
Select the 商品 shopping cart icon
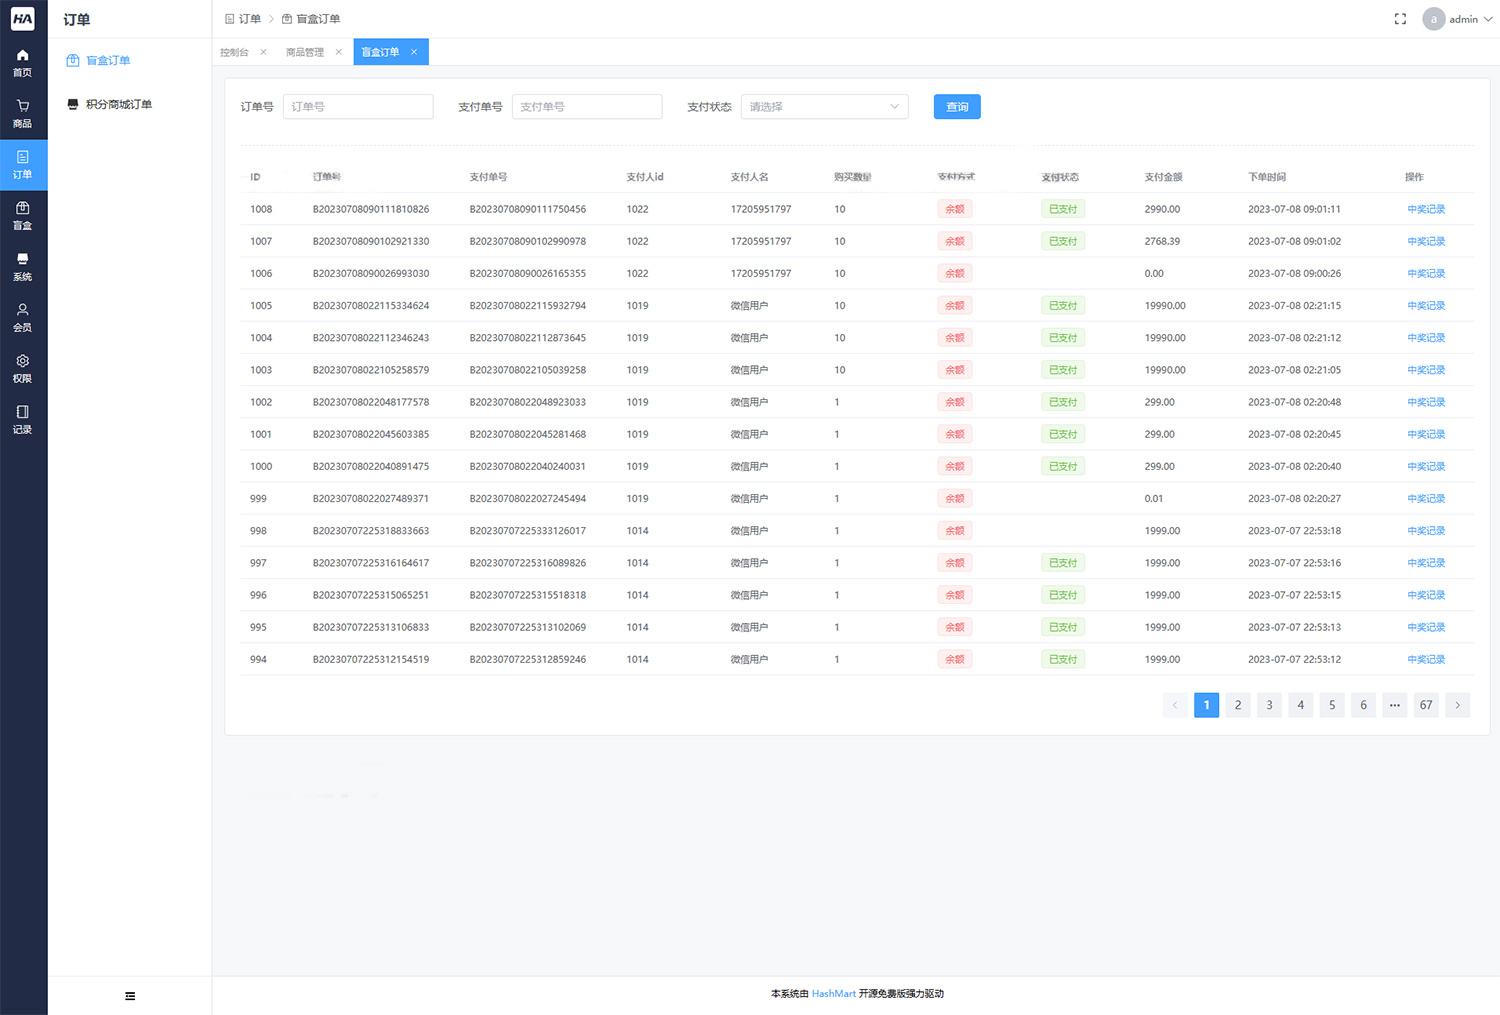tap(22, 113)
